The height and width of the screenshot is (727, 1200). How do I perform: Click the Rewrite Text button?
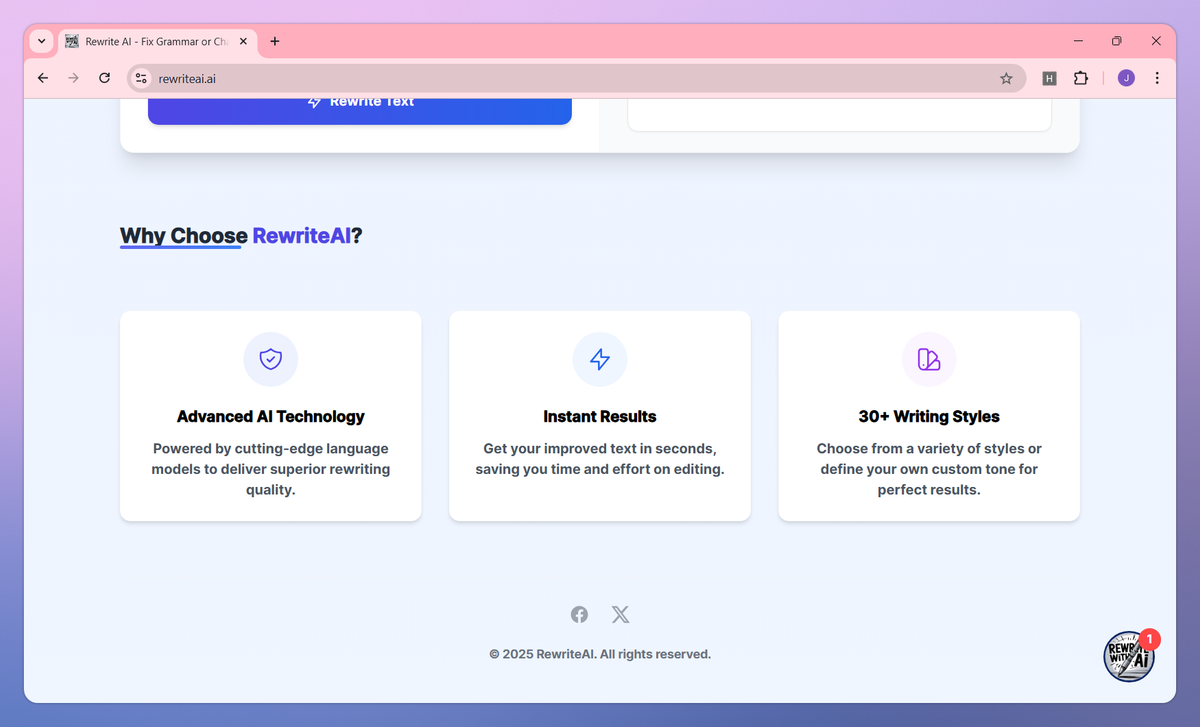tap(360, 110)
